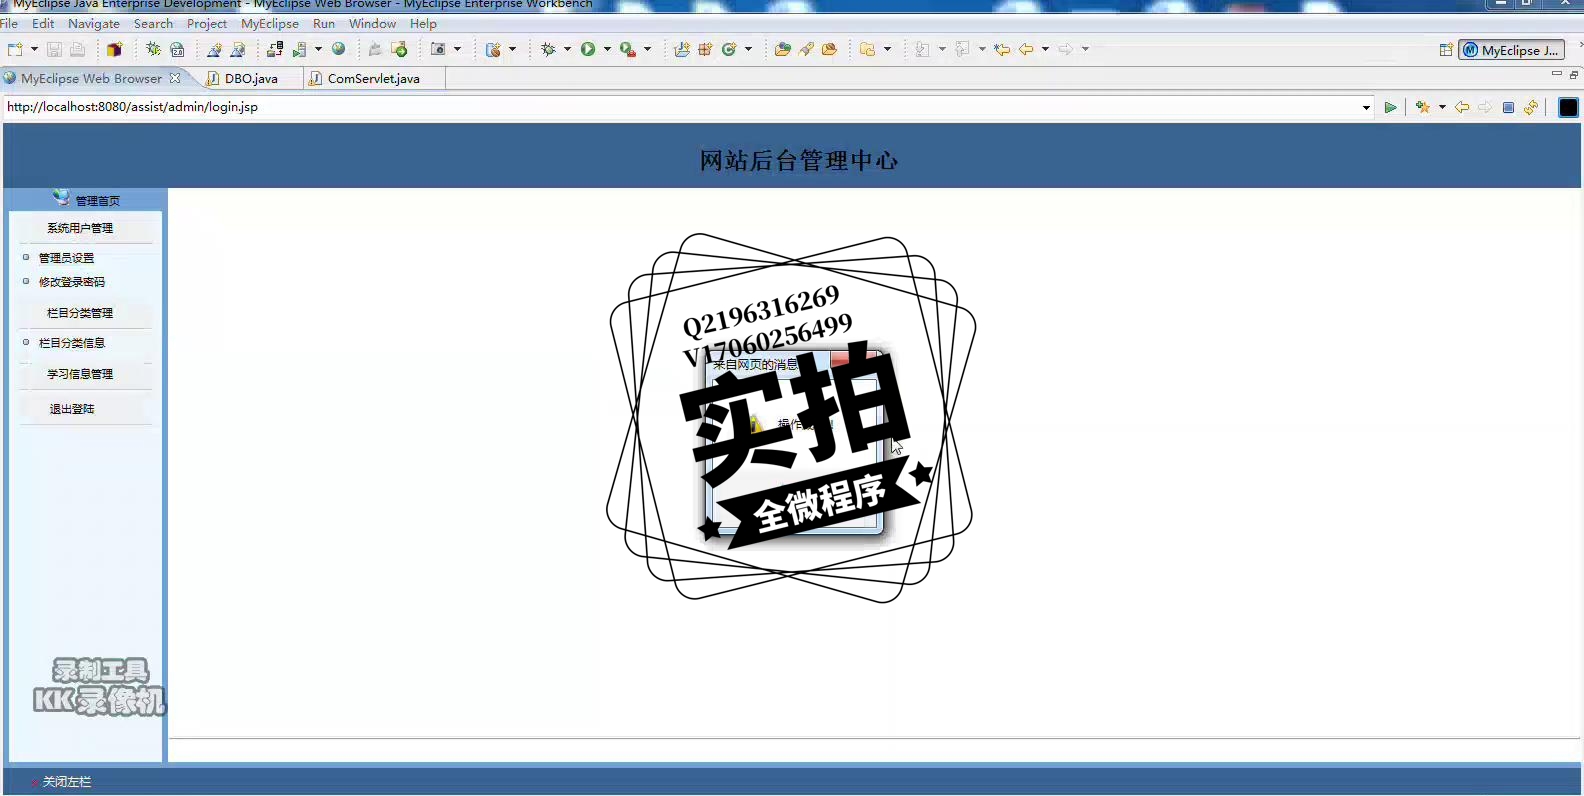This screenshot has height=796, width=1584.
Task: Click the Forward navigation arrow in the toolbar
Action: (x=1066, y=49)
